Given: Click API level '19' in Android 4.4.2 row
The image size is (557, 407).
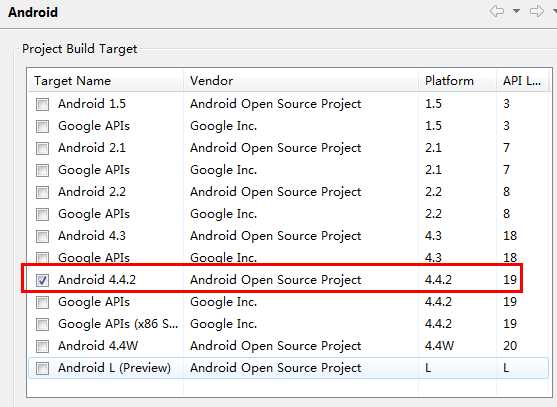Looking at the screenshot, I should tap(510, 280).
